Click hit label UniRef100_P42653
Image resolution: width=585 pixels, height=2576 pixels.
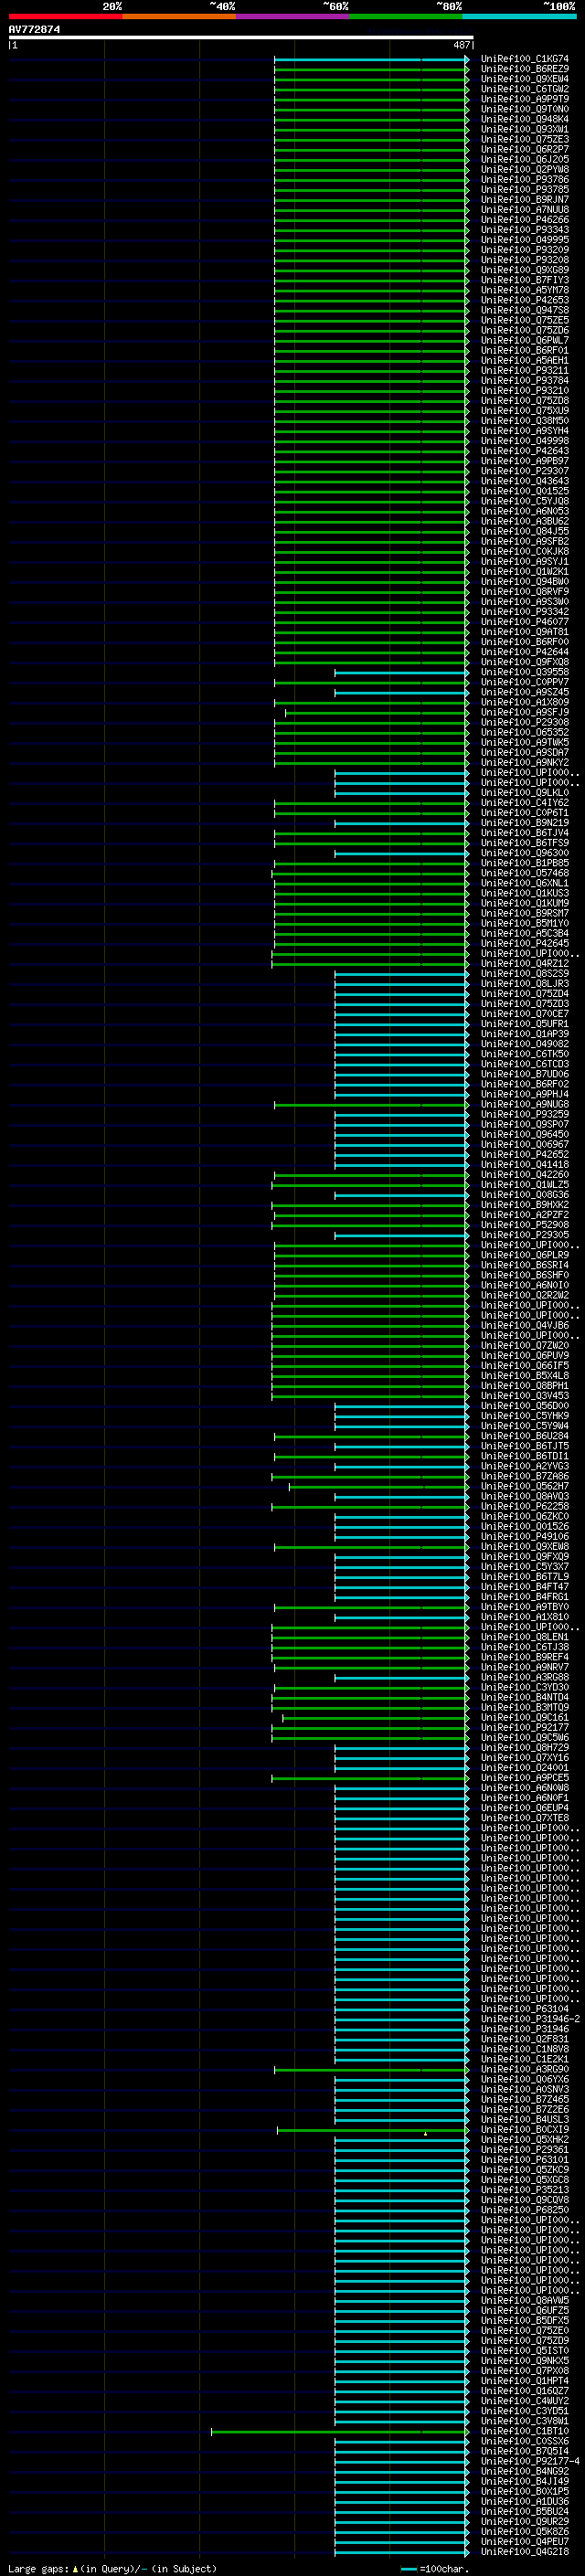(524, 300)
